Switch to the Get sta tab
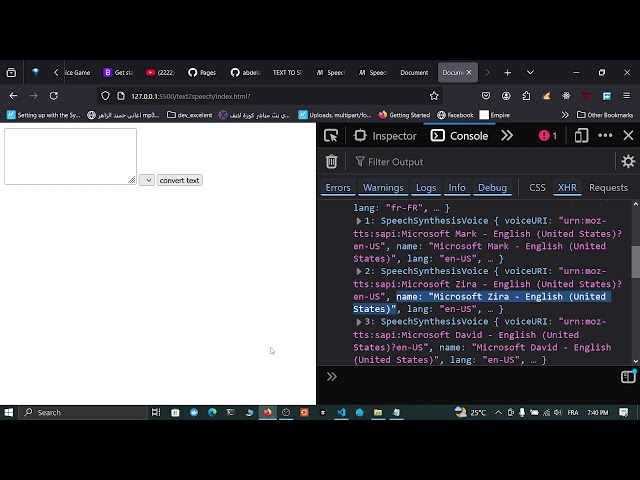640x480 pixels. point(118,73)
